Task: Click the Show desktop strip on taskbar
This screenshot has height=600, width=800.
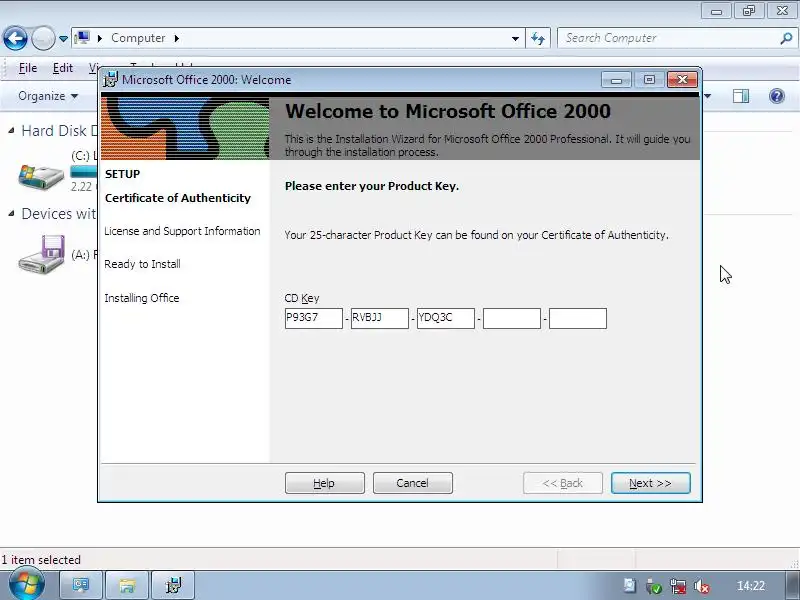Action: click(x=791, y=585)
